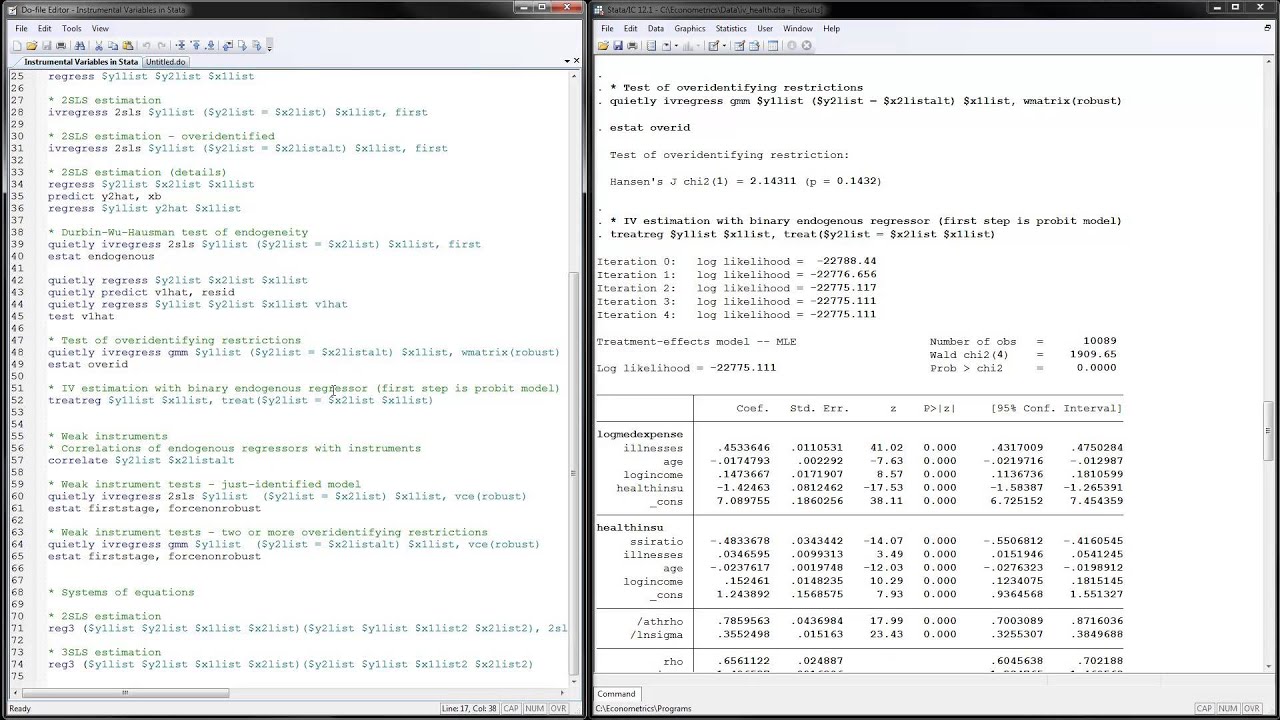
Task: Cut selection with the scissors icon
Action: (99, 45)
